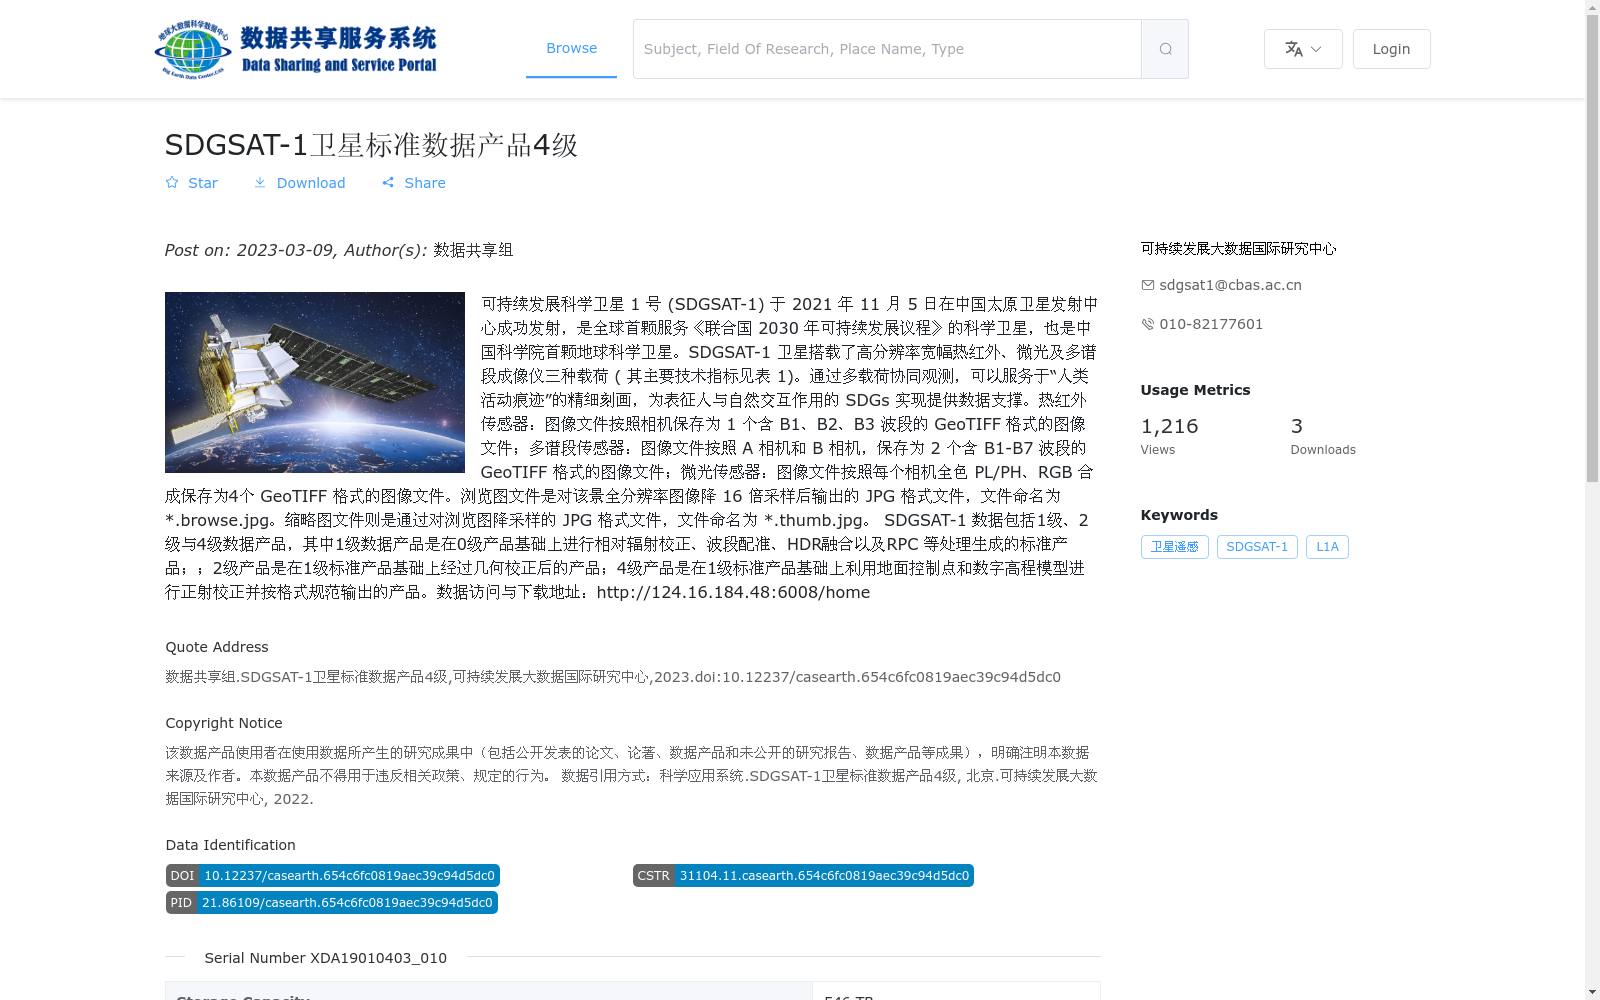Click the Copyright Notice heading
This screenshot has width=1600, height=1000.
[224, 723]
